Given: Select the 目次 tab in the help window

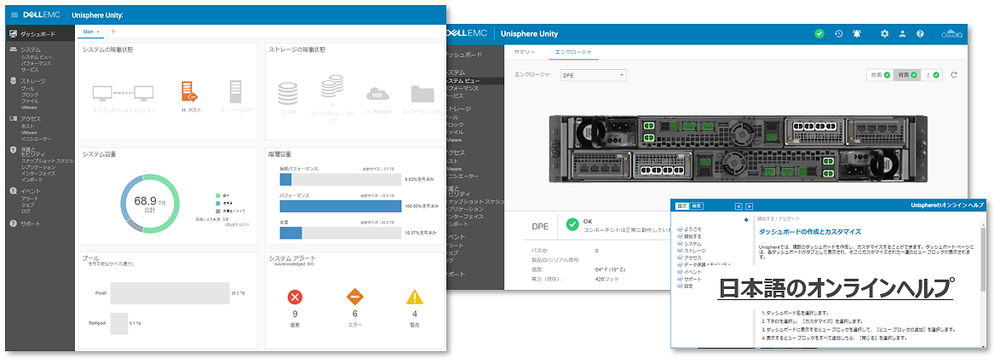Looking at the screenshot, I should (x=681, y=206).
